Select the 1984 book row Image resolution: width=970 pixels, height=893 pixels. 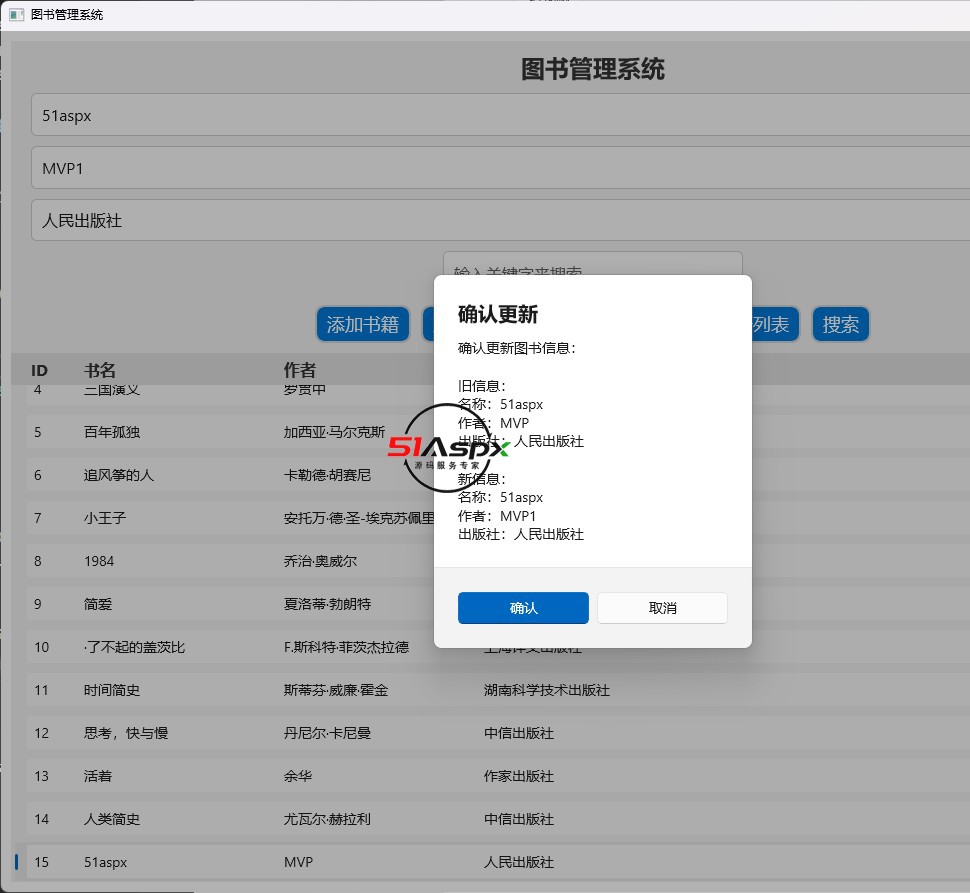200,561
